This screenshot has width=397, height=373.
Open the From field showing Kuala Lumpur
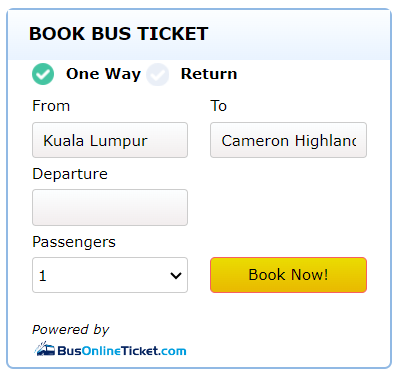110,140
